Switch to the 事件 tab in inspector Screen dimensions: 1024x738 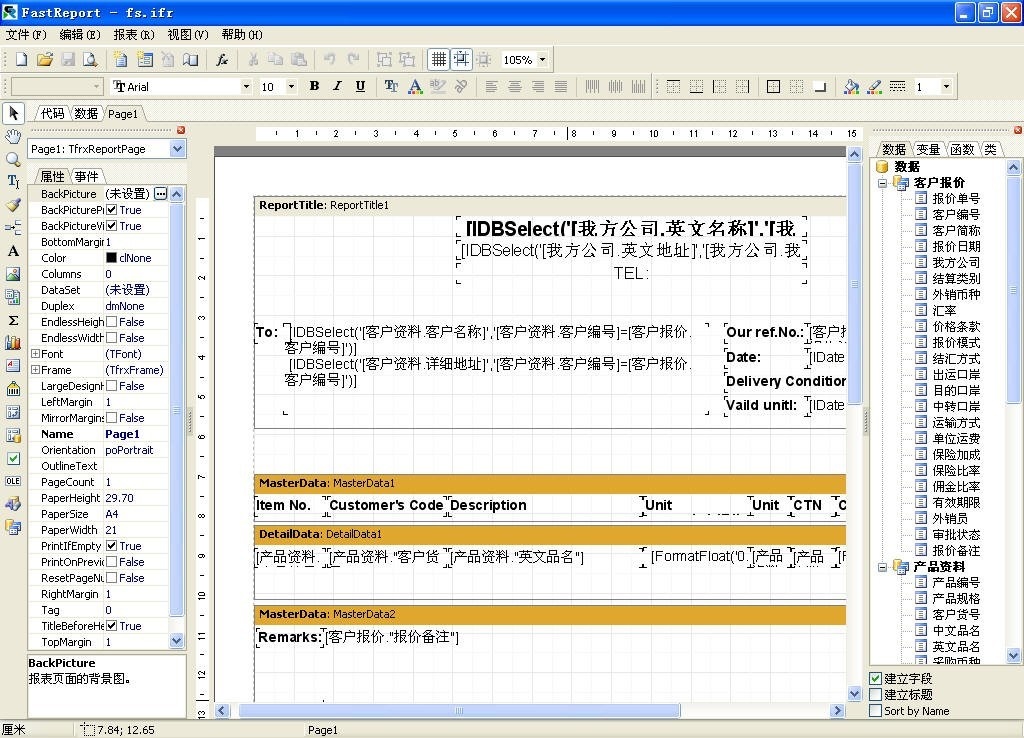86,176
